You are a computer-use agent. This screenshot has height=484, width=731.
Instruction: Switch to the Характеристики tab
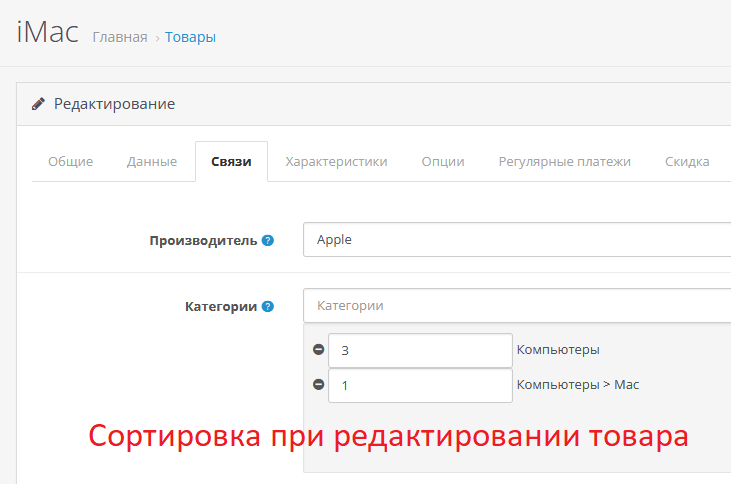[336, 161]
